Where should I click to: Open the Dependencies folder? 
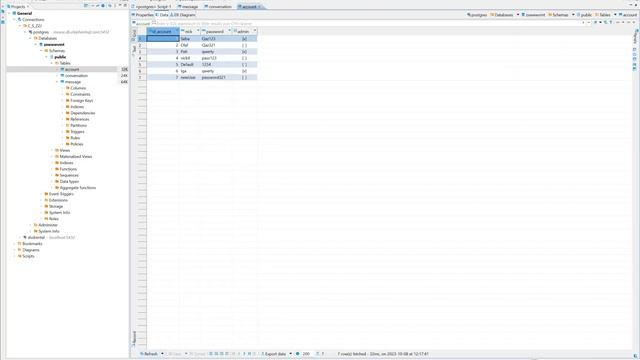coord(82,113)
